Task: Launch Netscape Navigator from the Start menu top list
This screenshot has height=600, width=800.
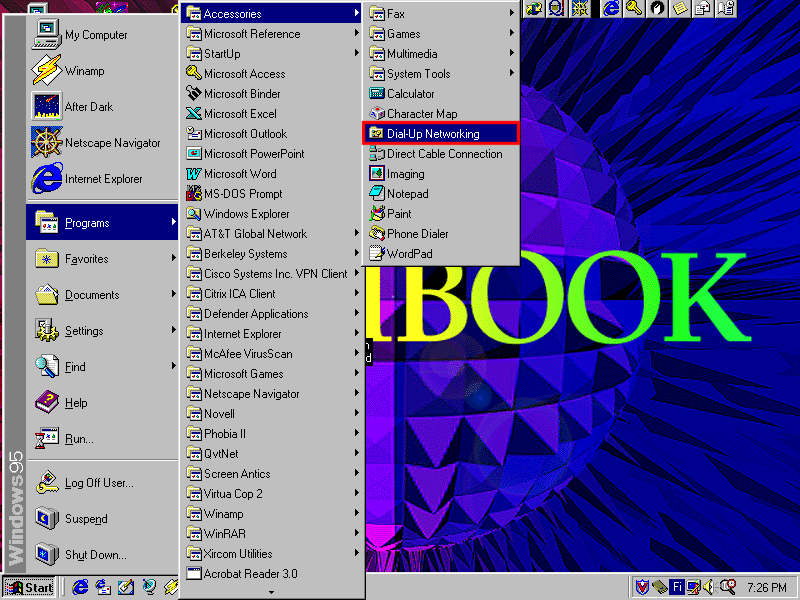Action: coord(102,142)
